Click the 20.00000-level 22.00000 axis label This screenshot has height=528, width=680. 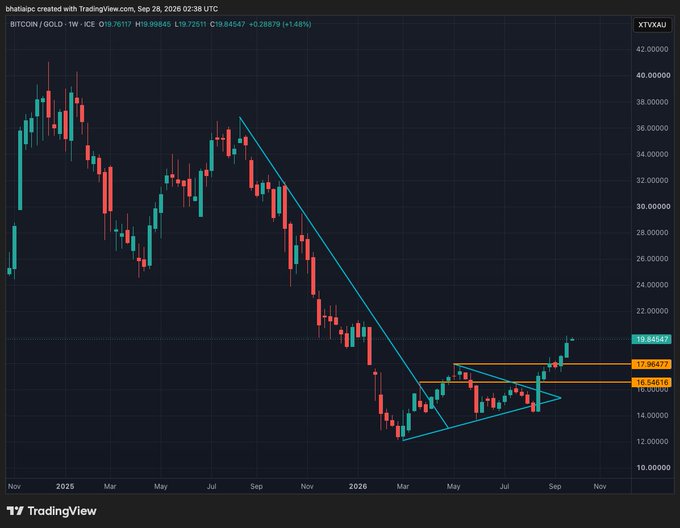(x=652, y=311)
